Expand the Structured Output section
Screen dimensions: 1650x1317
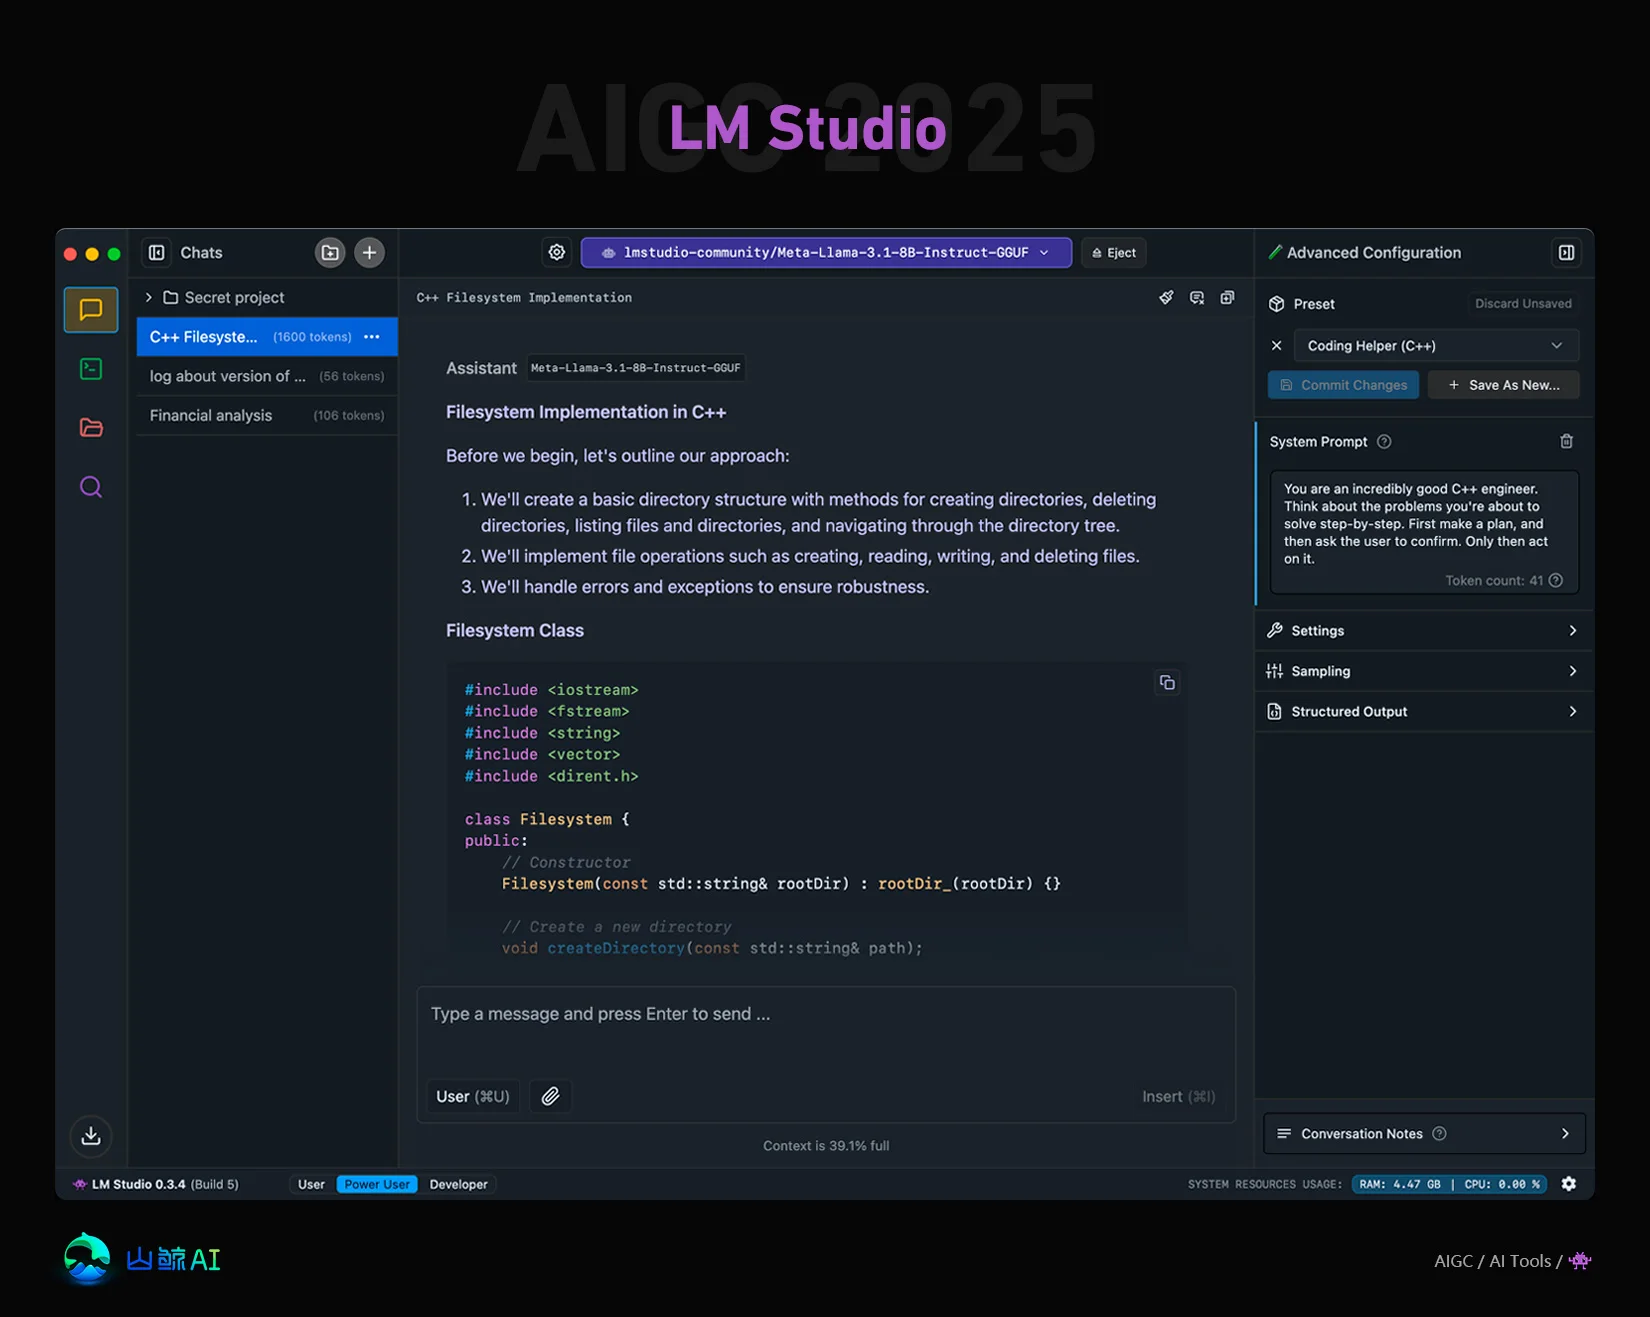1424,712
